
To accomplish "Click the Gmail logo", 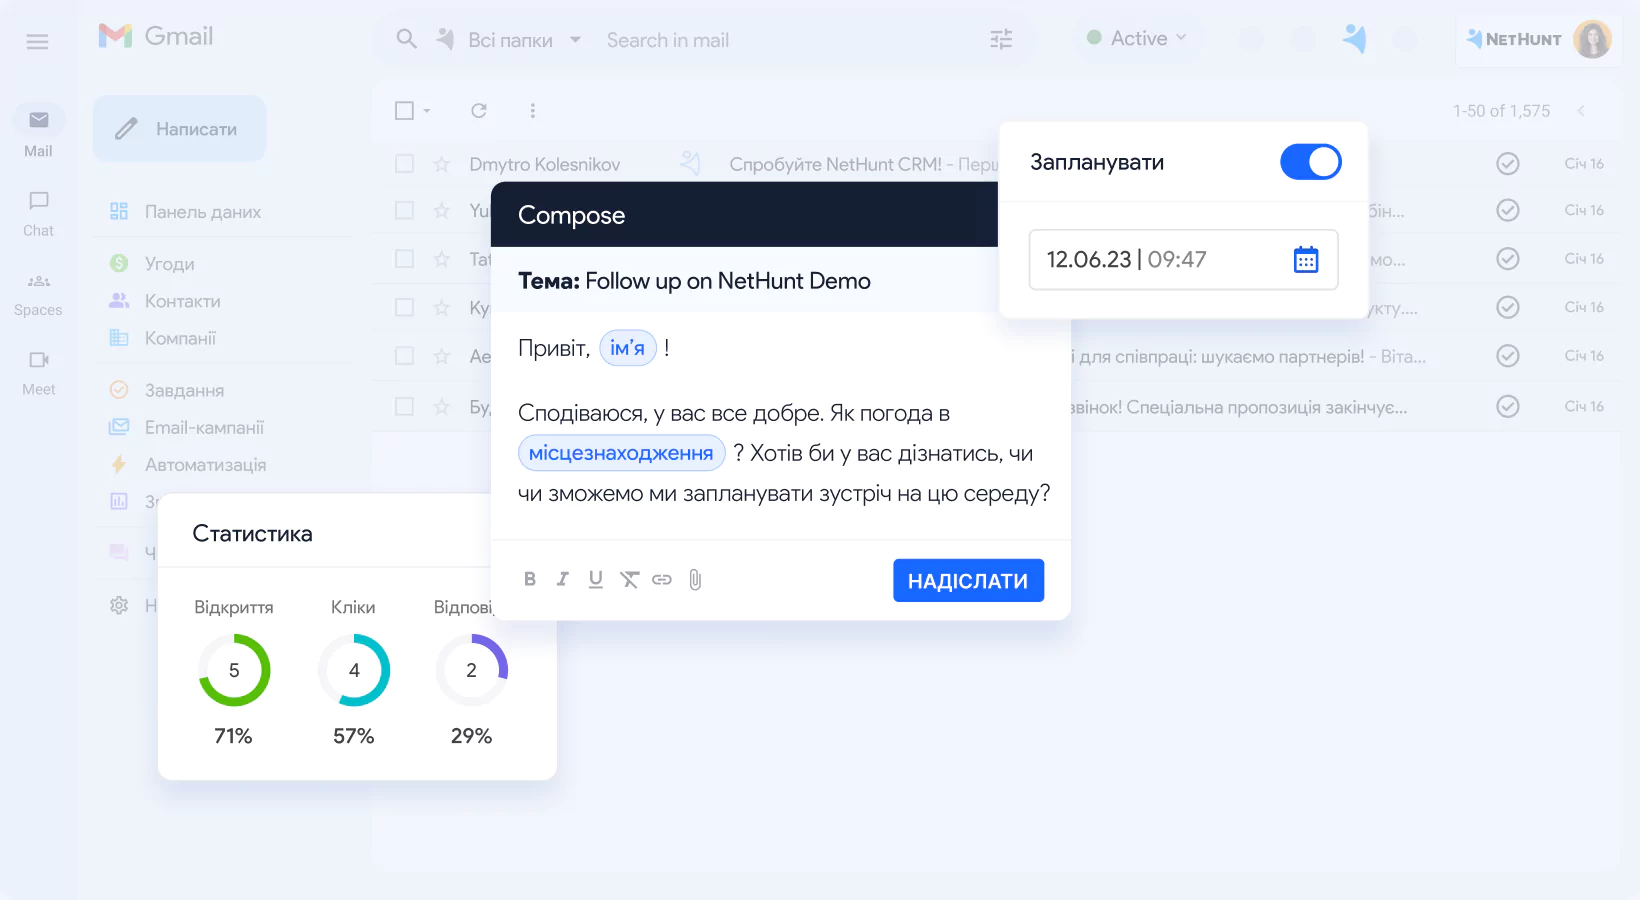I will point(155,36).
